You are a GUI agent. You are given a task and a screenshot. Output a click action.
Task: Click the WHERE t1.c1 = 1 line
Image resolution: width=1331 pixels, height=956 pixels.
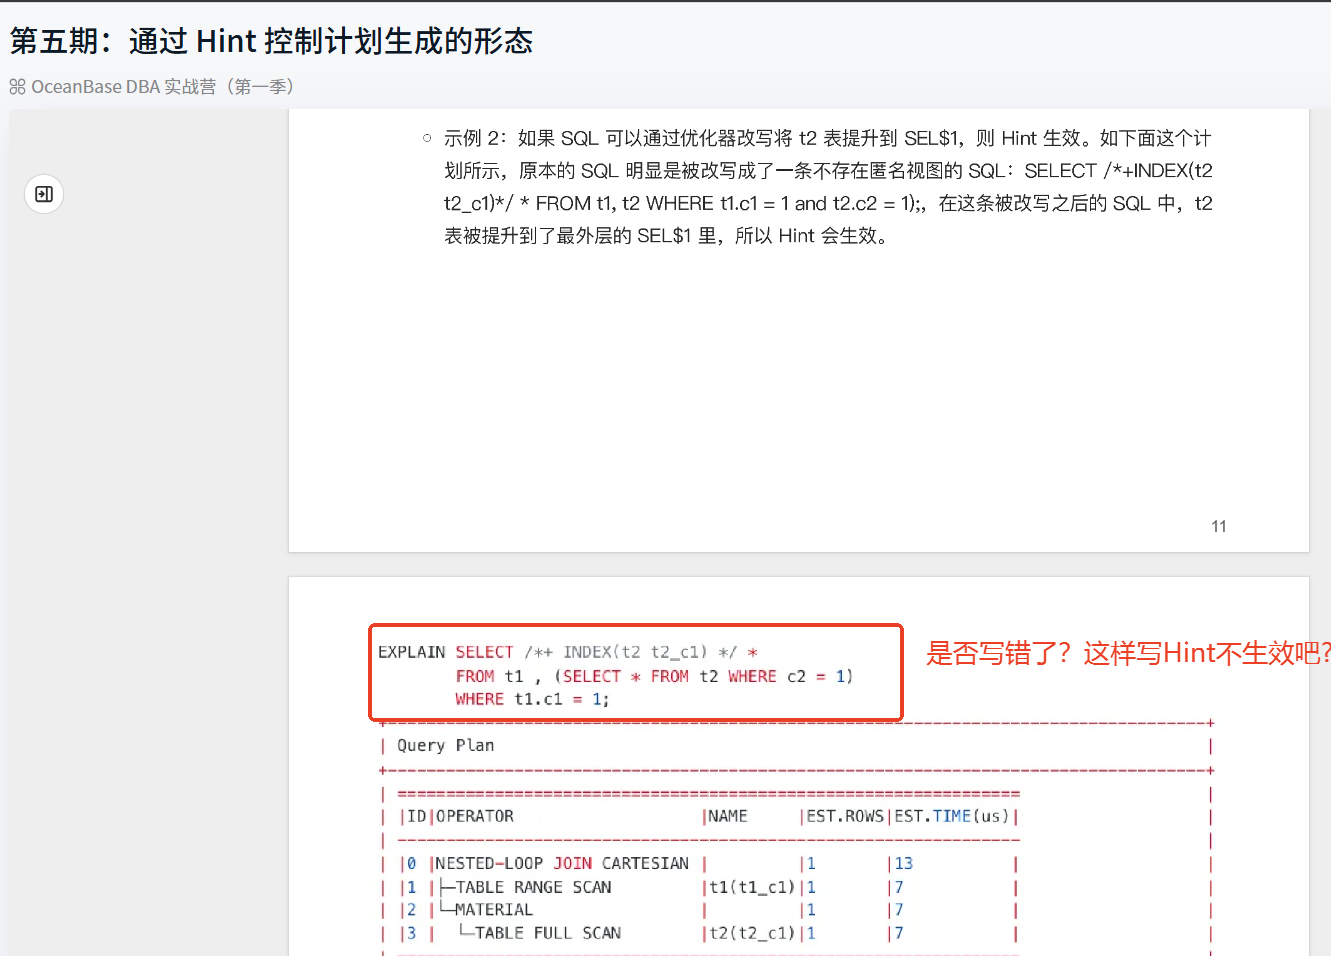pyautogui.click(x=532, y=699)
